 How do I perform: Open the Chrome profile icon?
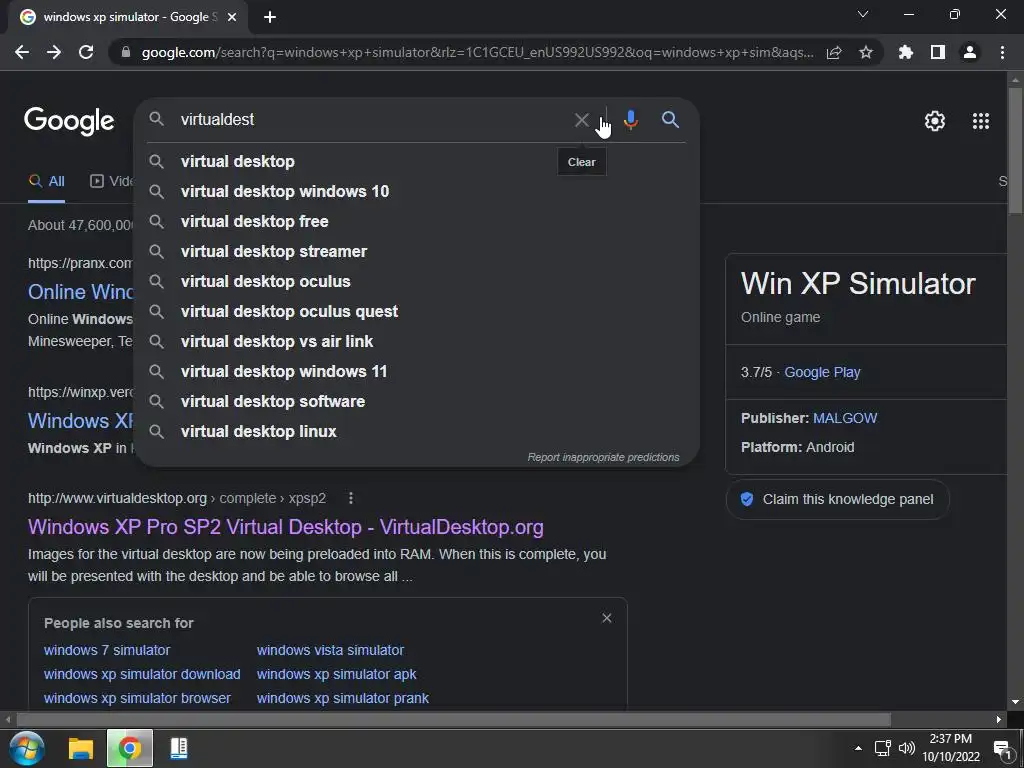click(970, 52)
